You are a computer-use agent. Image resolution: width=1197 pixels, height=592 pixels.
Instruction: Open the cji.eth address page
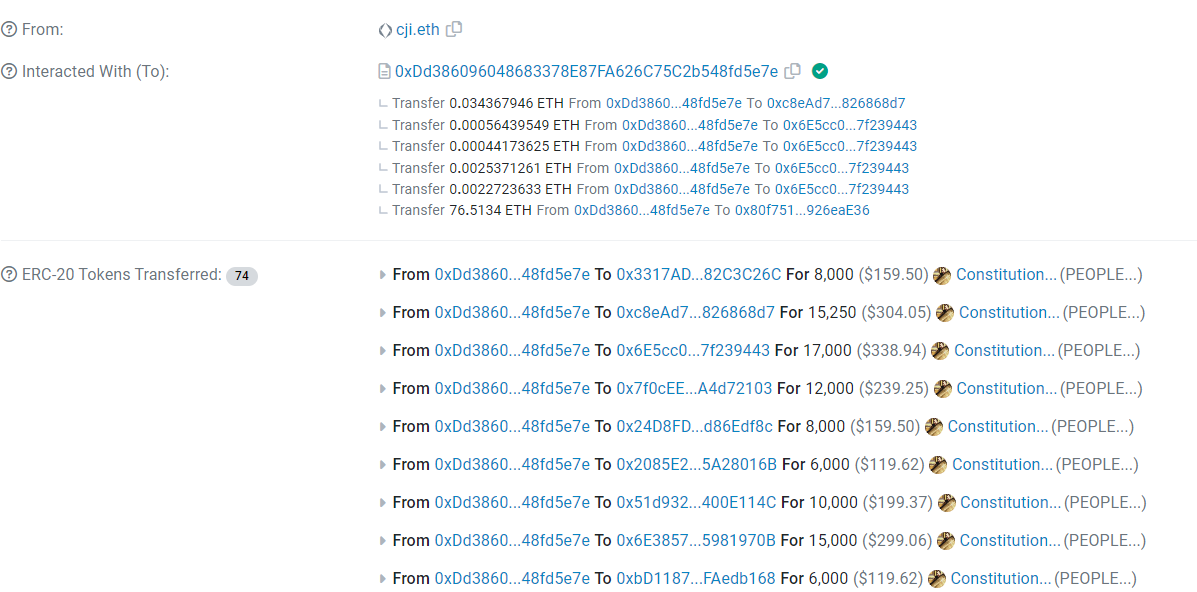click(416, 29)
